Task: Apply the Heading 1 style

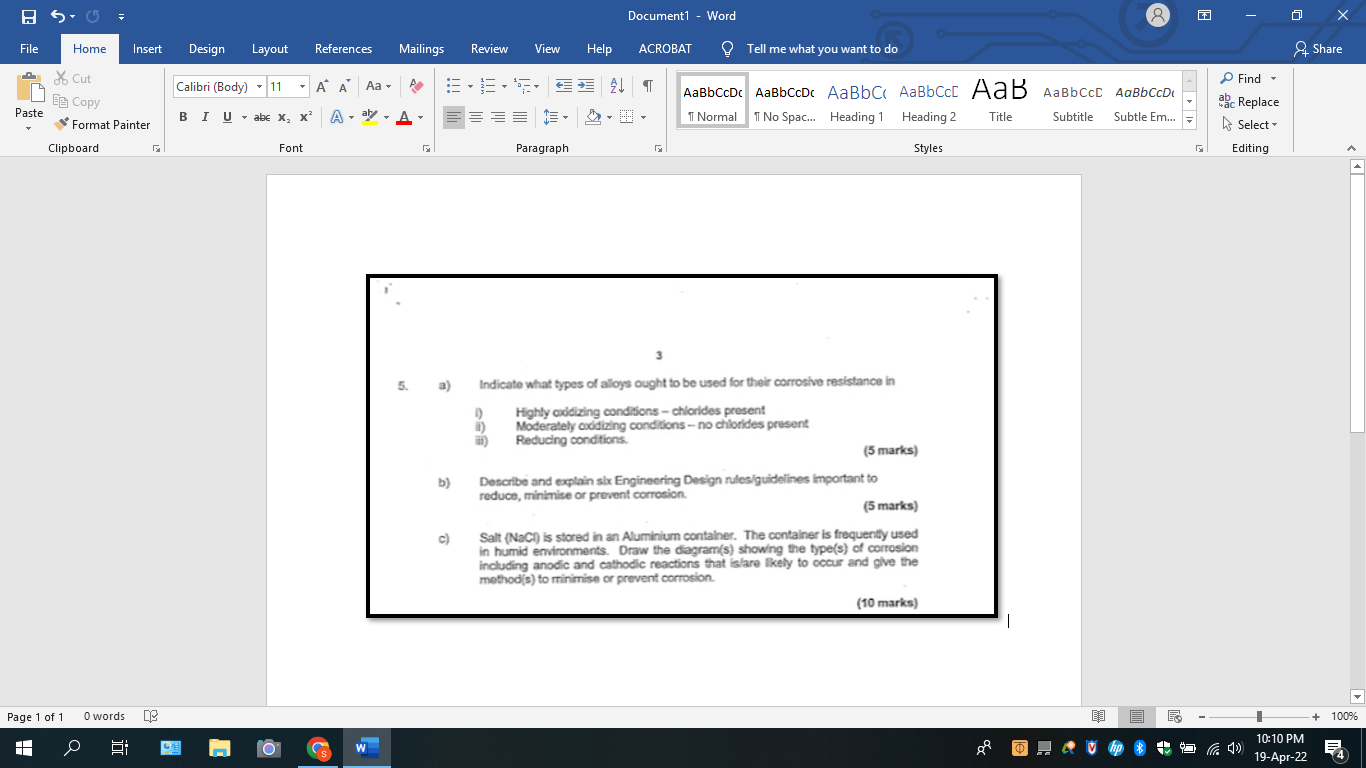Action: tap(856, 100)
